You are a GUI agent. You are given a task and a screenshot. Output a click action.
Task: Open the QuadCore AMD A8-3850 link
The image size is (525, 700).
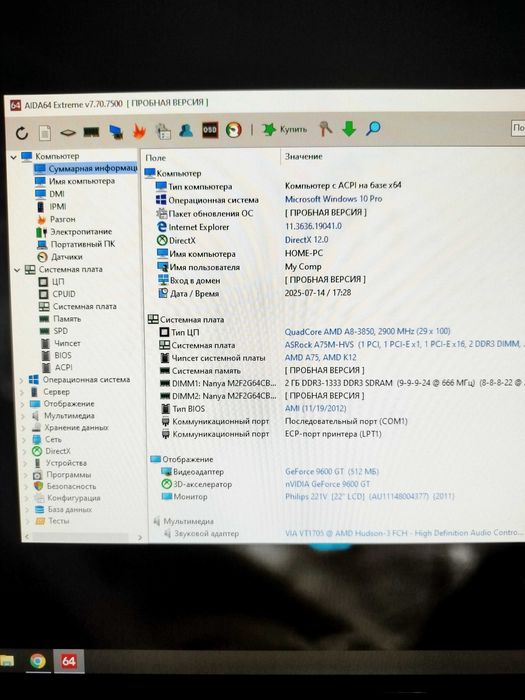[367, 331]
